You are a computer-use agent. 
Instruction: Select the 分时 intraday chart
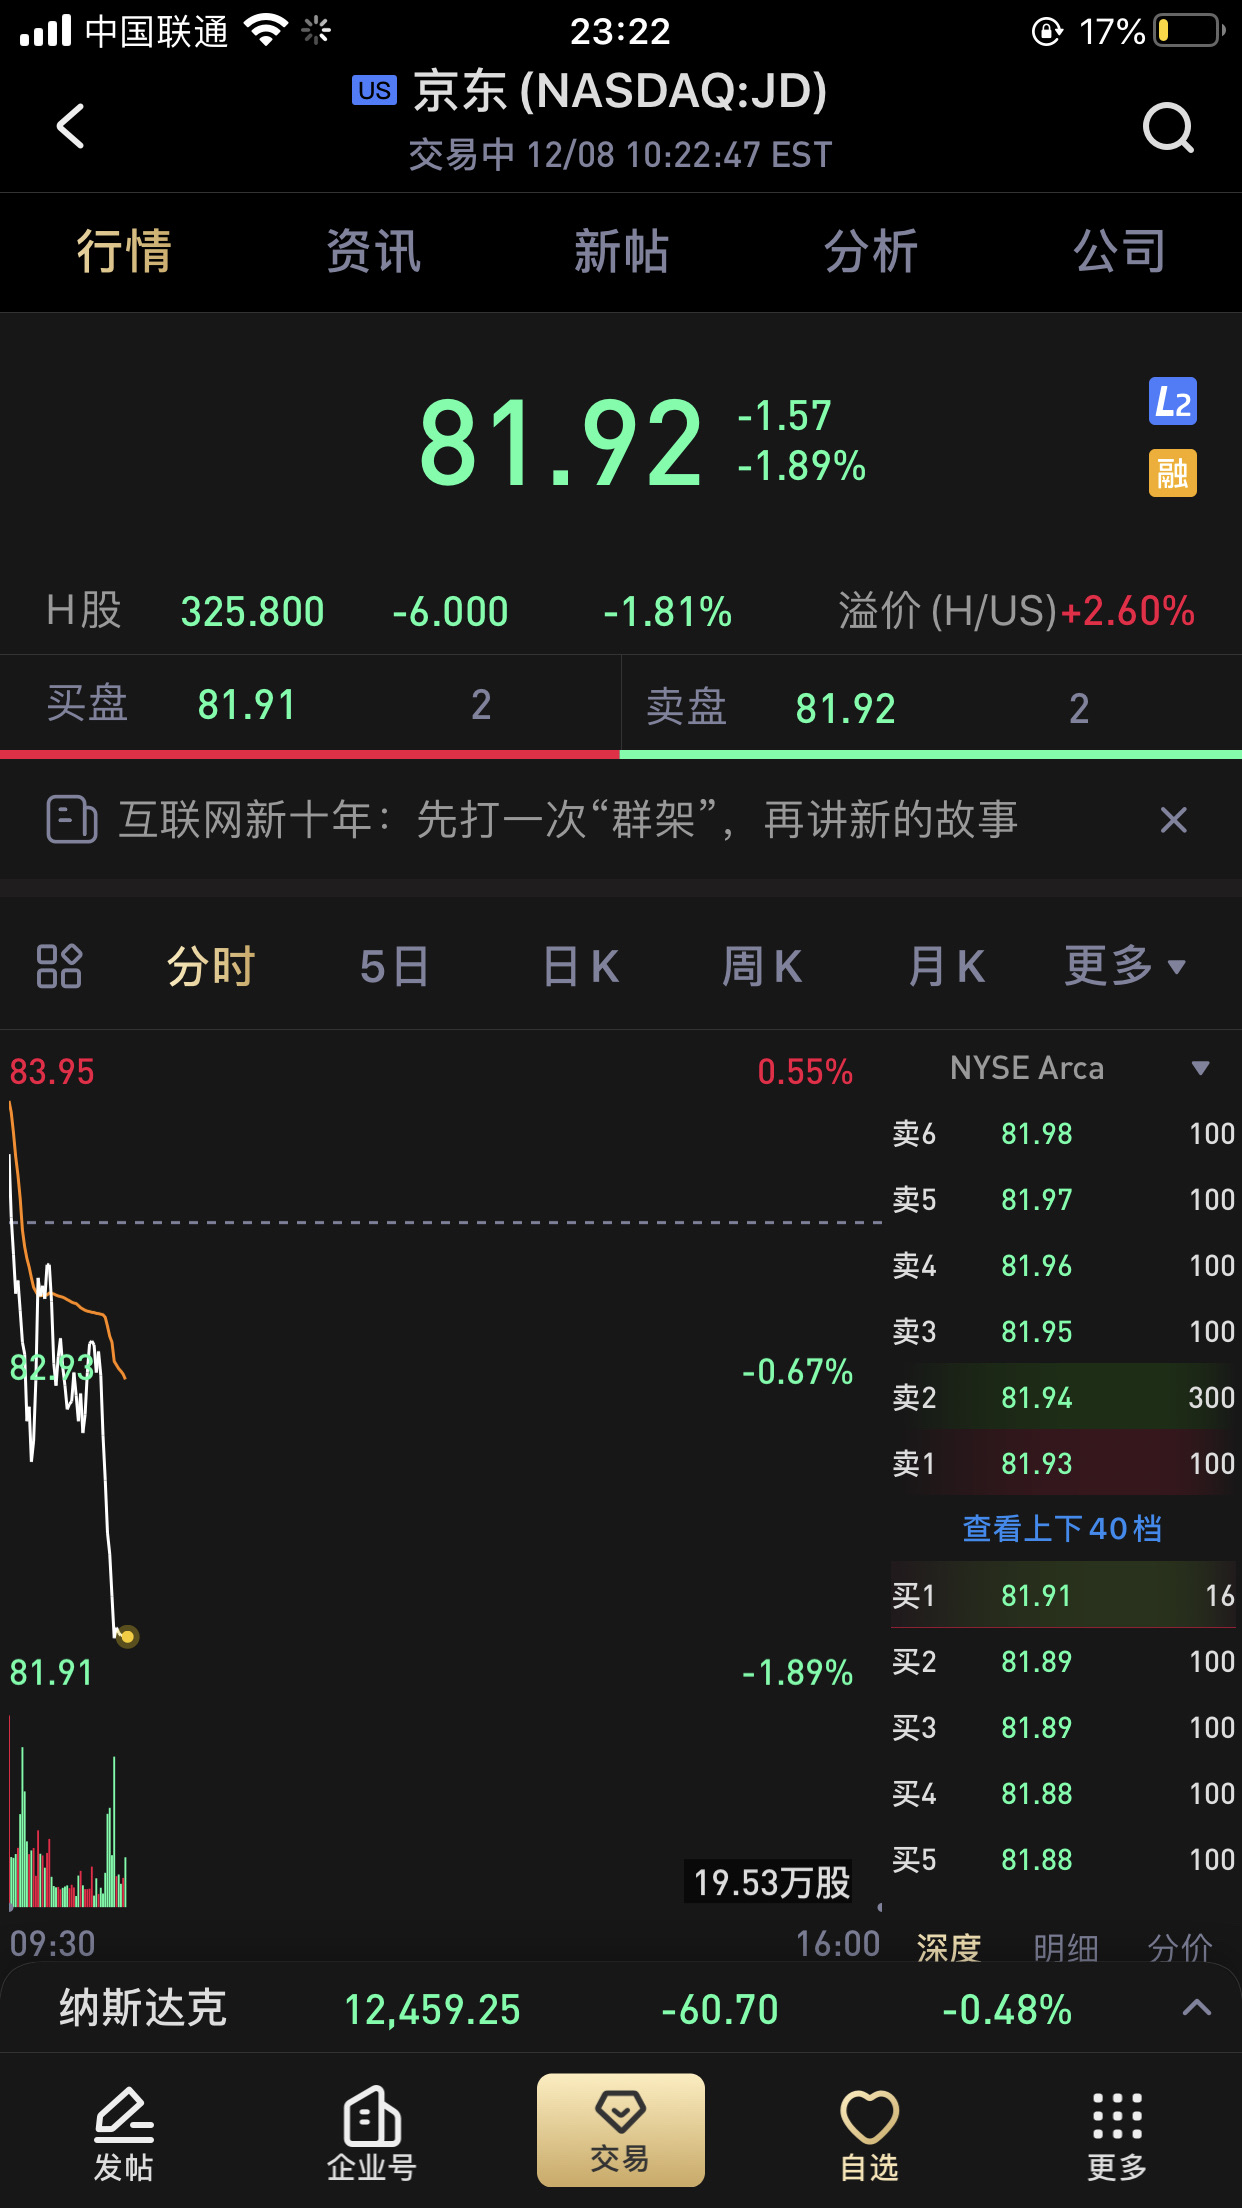click(211, 966)
